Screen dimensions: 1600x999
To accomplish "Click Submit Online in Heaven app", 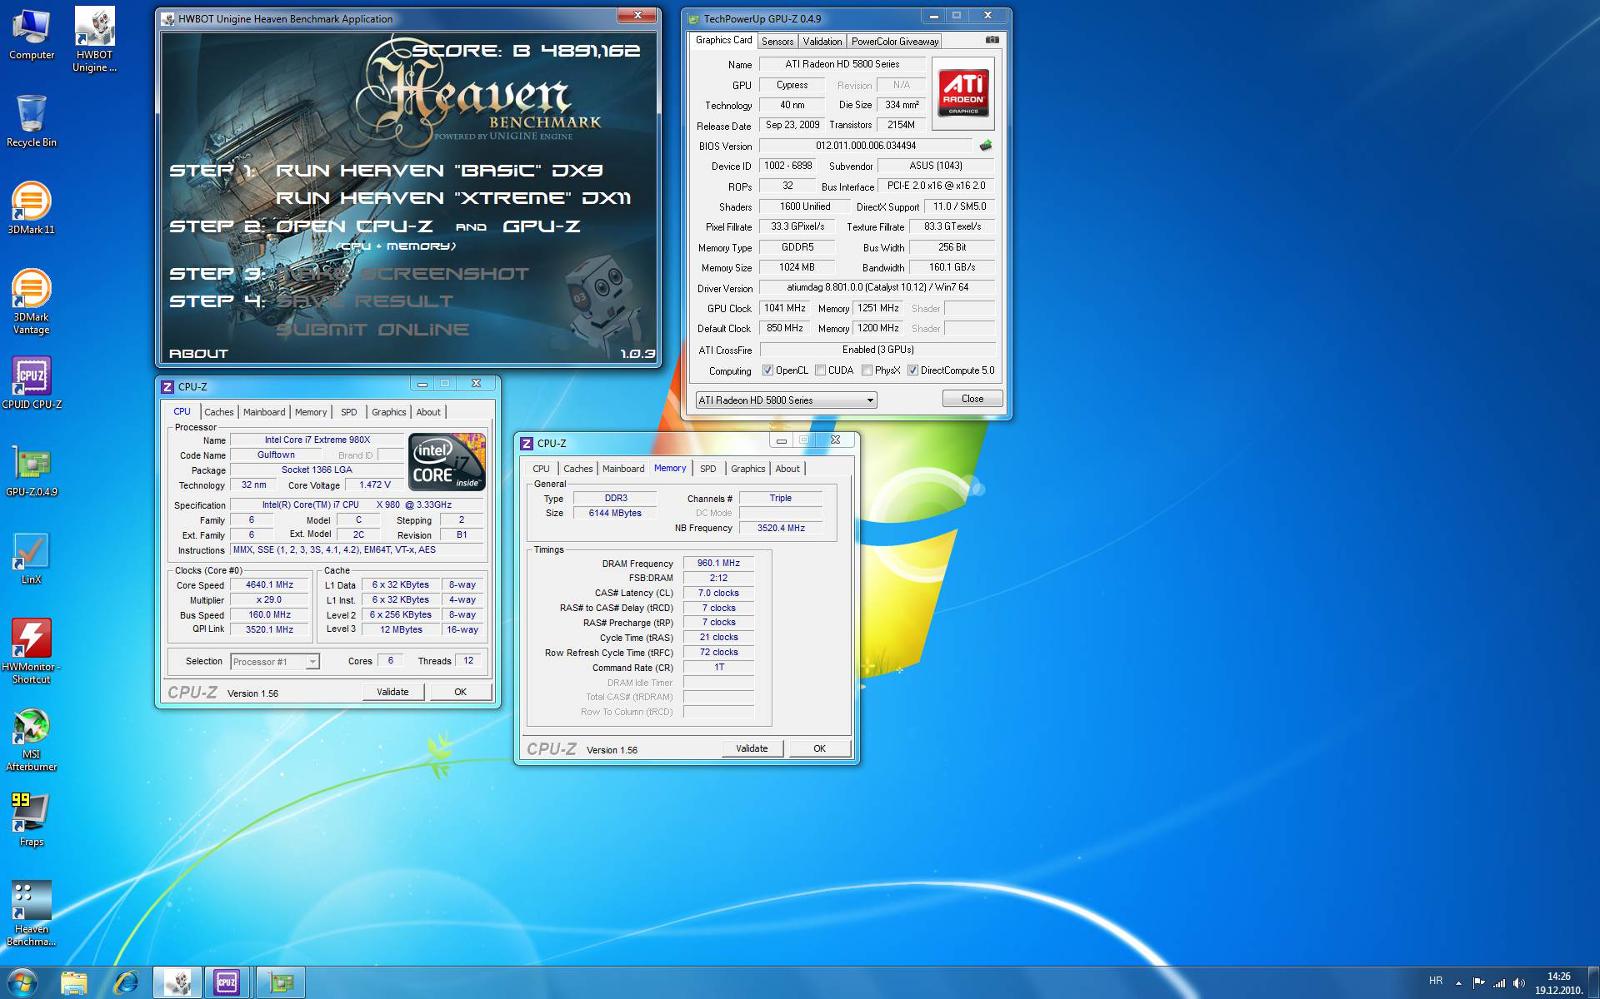I will coord(372,329).
